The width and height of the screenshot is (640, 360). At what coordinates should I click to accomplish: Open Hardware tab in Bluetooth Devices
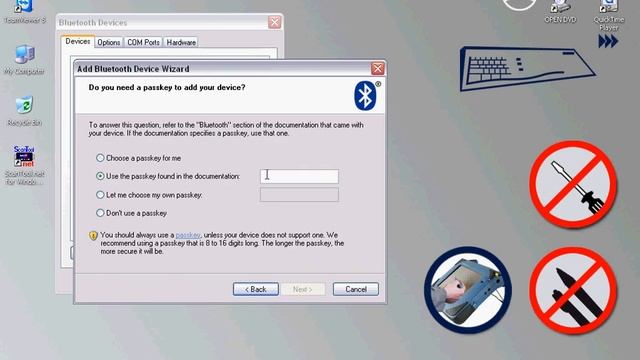(x=181, y=42)
